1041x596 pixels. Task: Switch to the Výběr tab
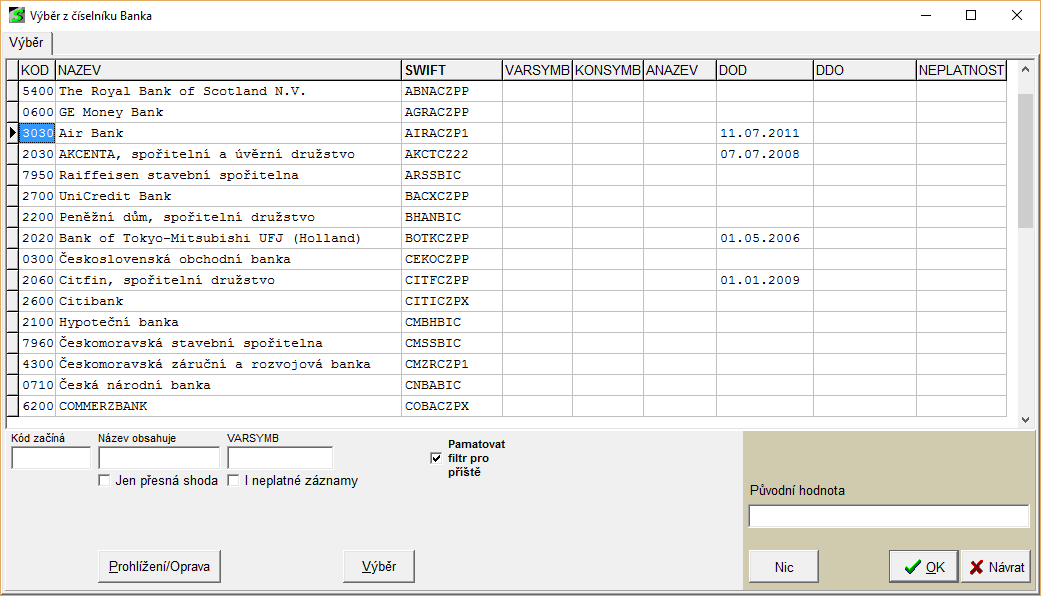point(27,42)
